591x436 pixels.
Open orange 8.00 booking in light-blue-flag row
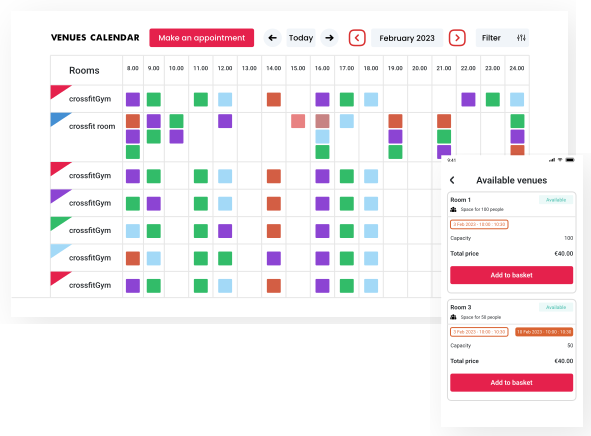tap(133, 259)
